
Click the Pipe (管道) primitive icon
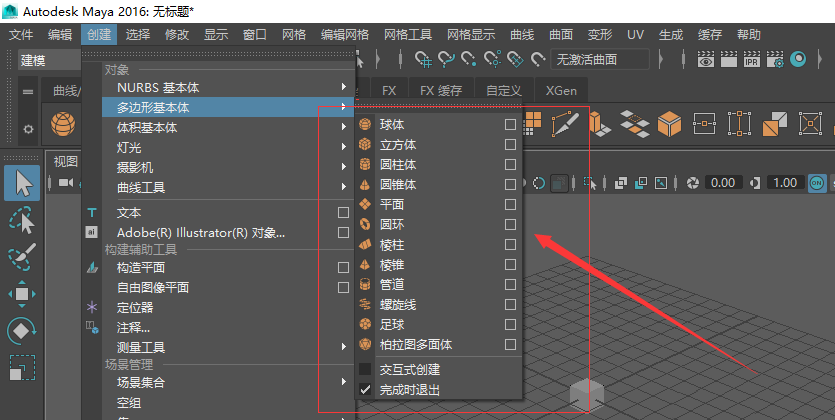[365, 284]
